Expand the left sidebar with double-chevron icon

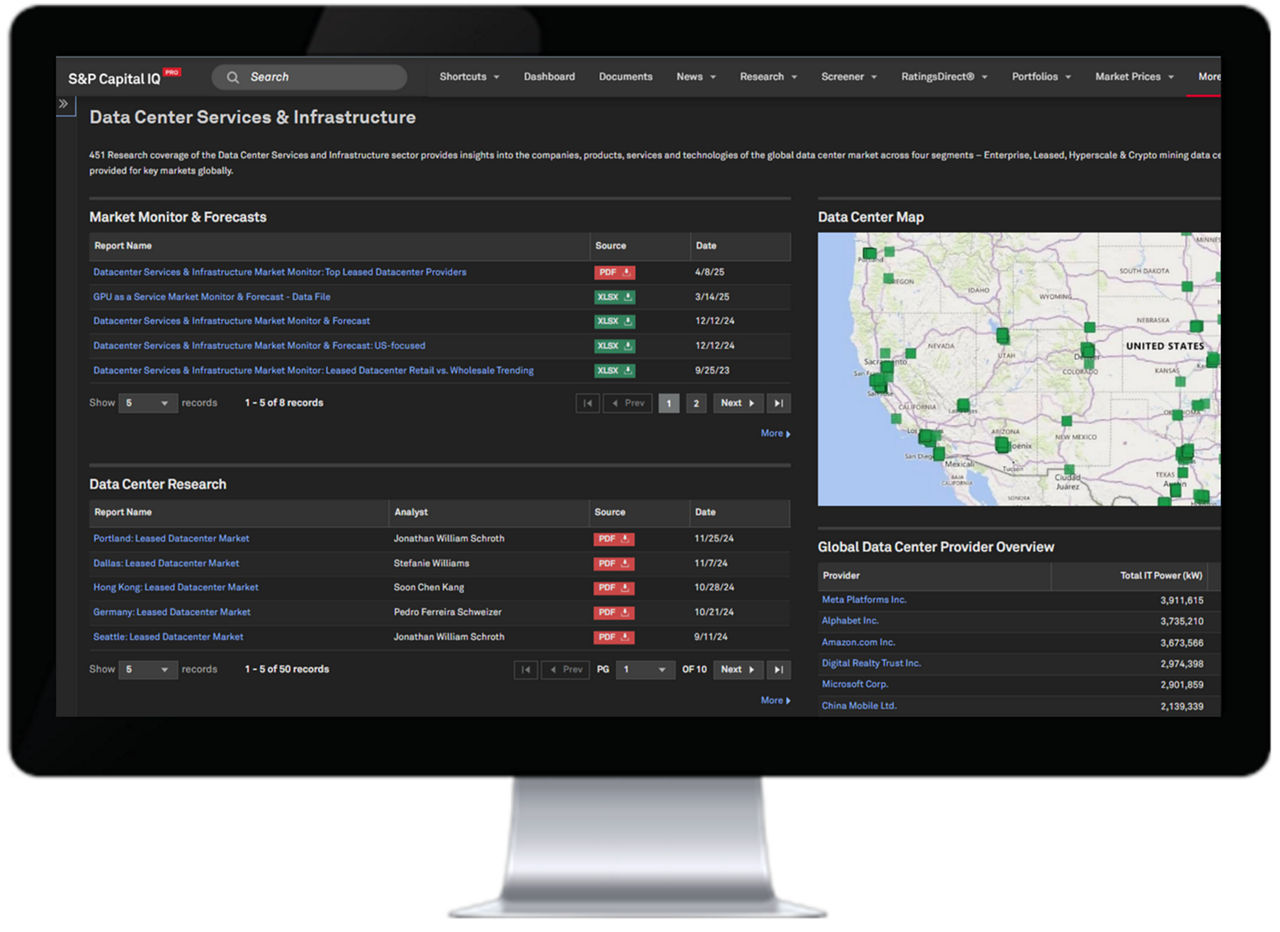coord(64,104)
